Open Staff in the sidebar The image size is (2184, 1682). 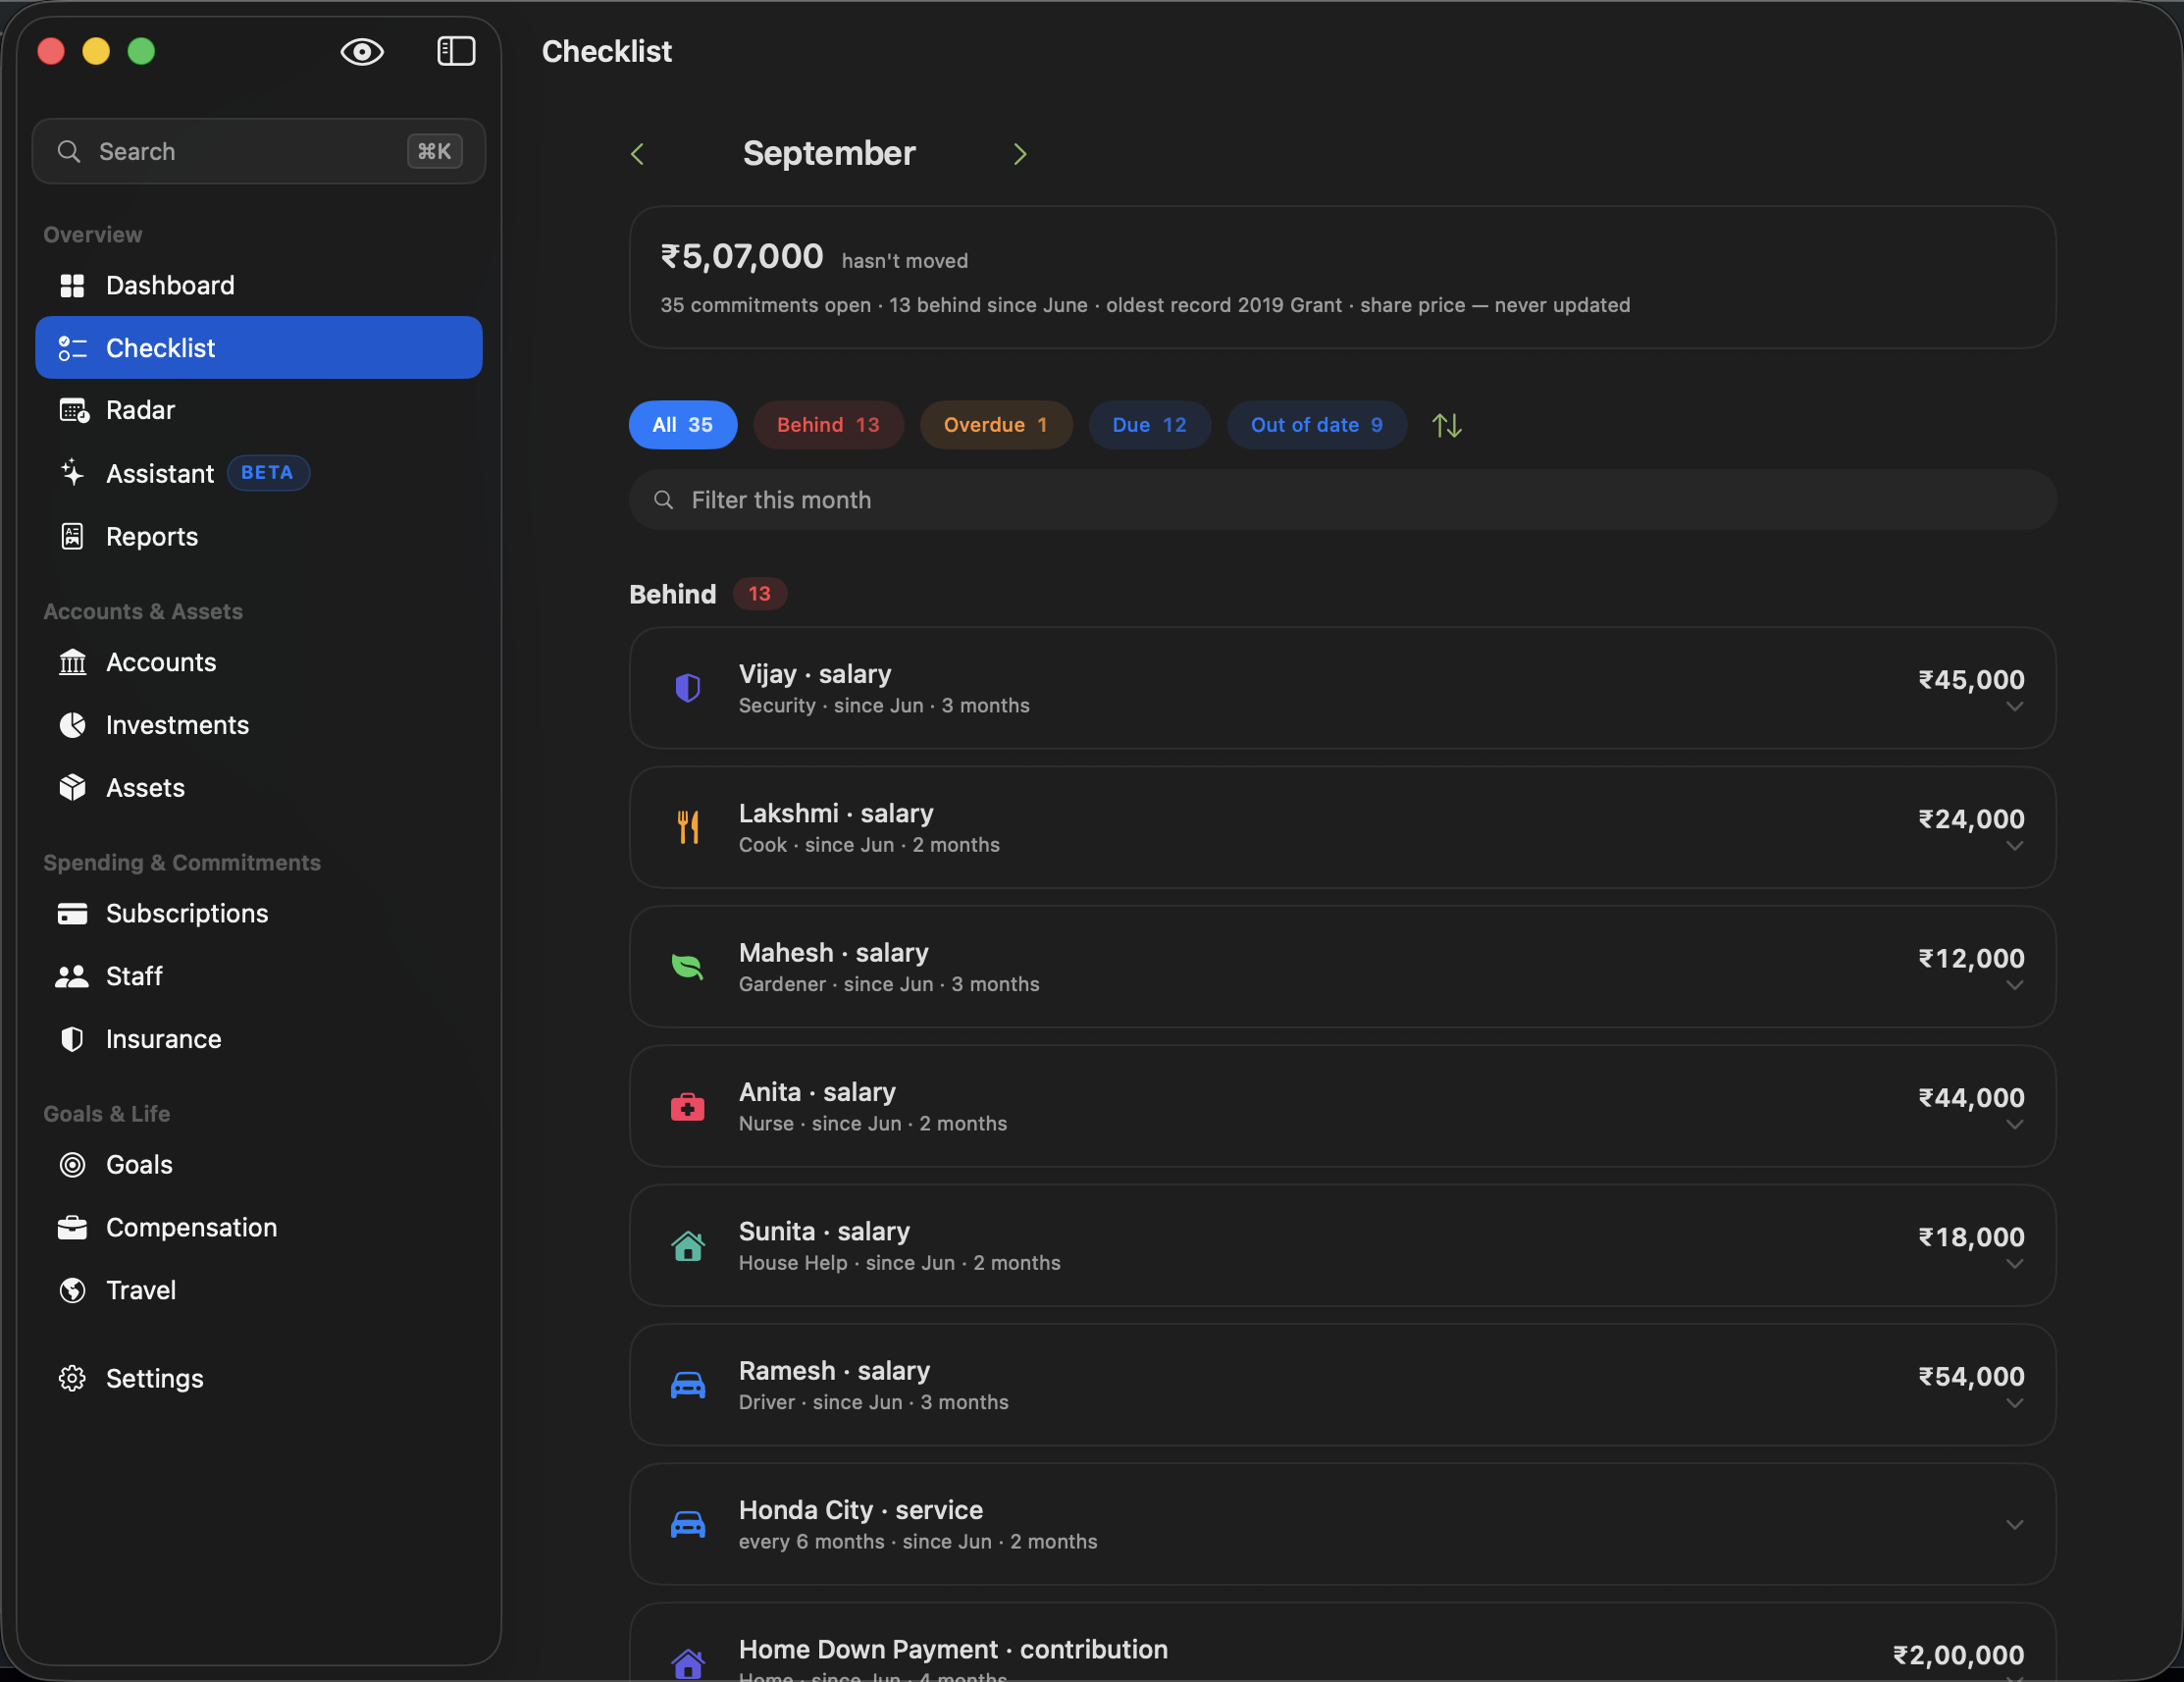pyautogui.click(x=259, y=976)
